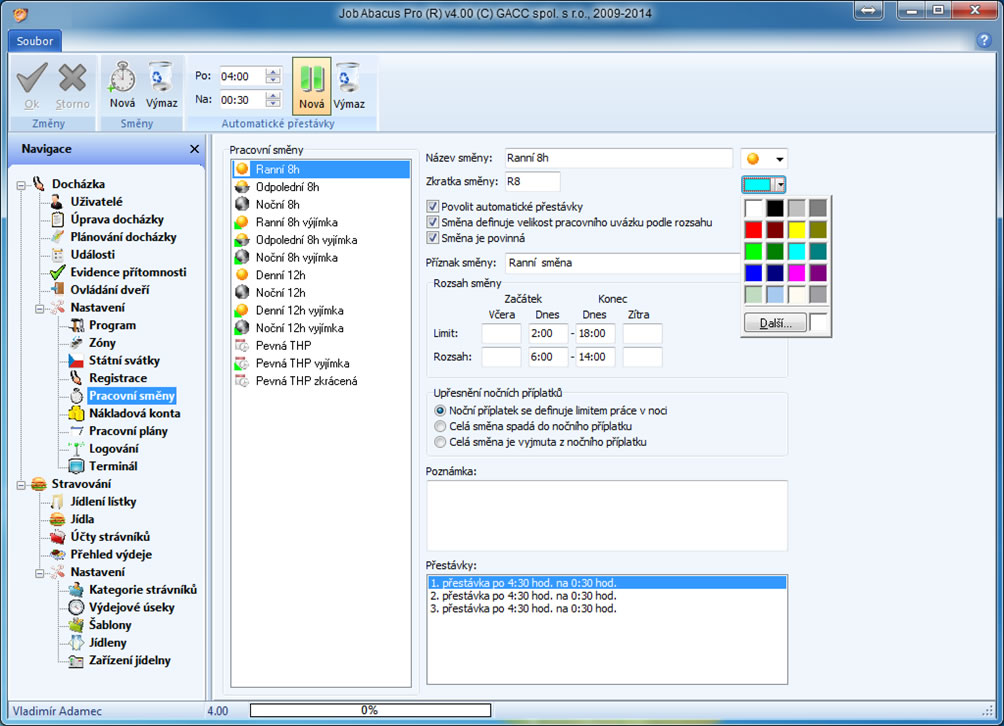Collapse the Docházka tree node

click(x=21, y=185)
